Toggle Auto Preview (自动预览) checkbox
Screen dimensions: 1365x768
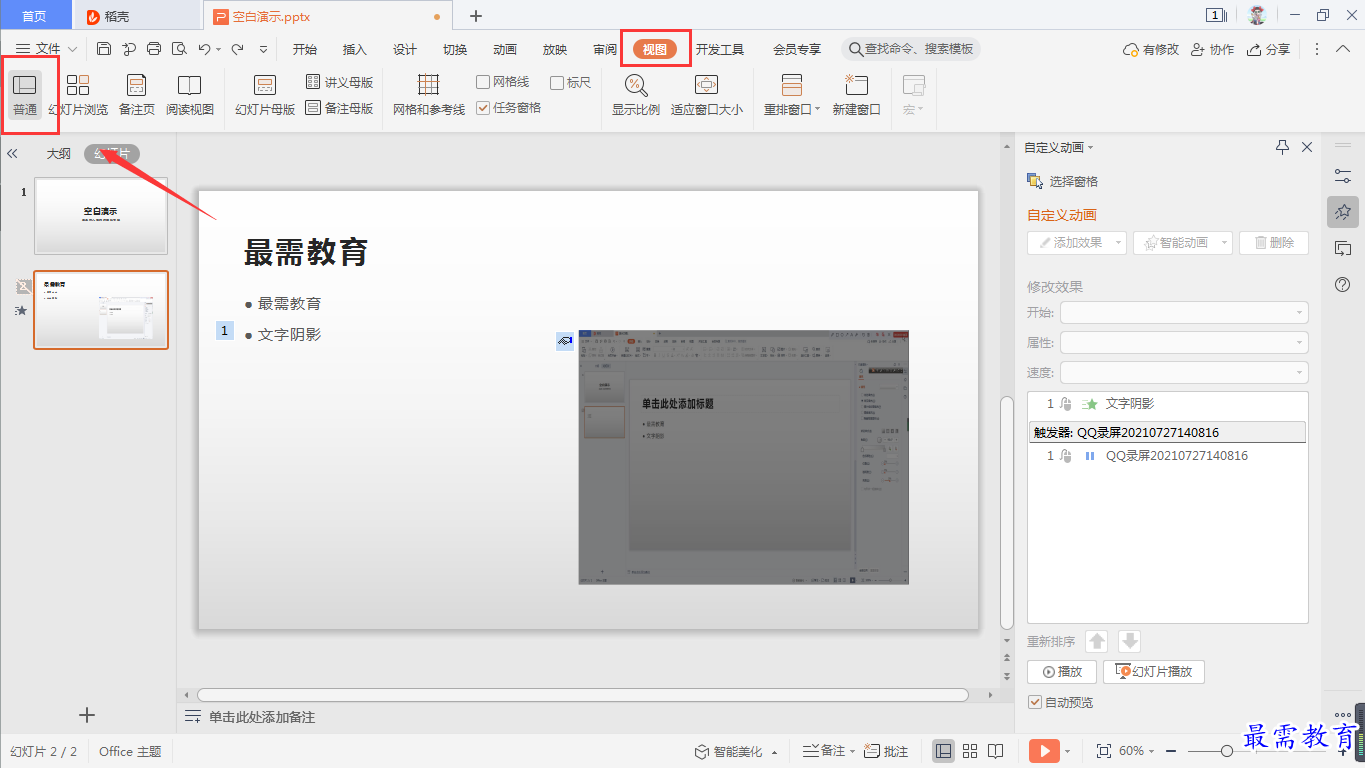point(1061,702)
